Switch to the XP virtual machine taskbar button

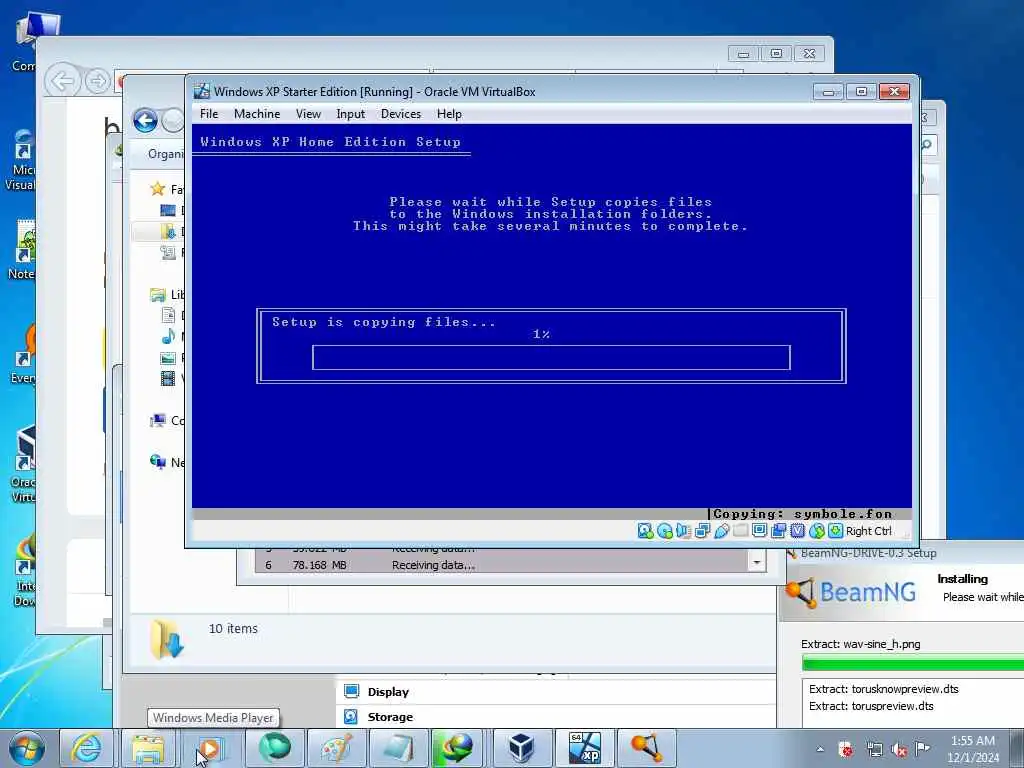click(584, 748)
